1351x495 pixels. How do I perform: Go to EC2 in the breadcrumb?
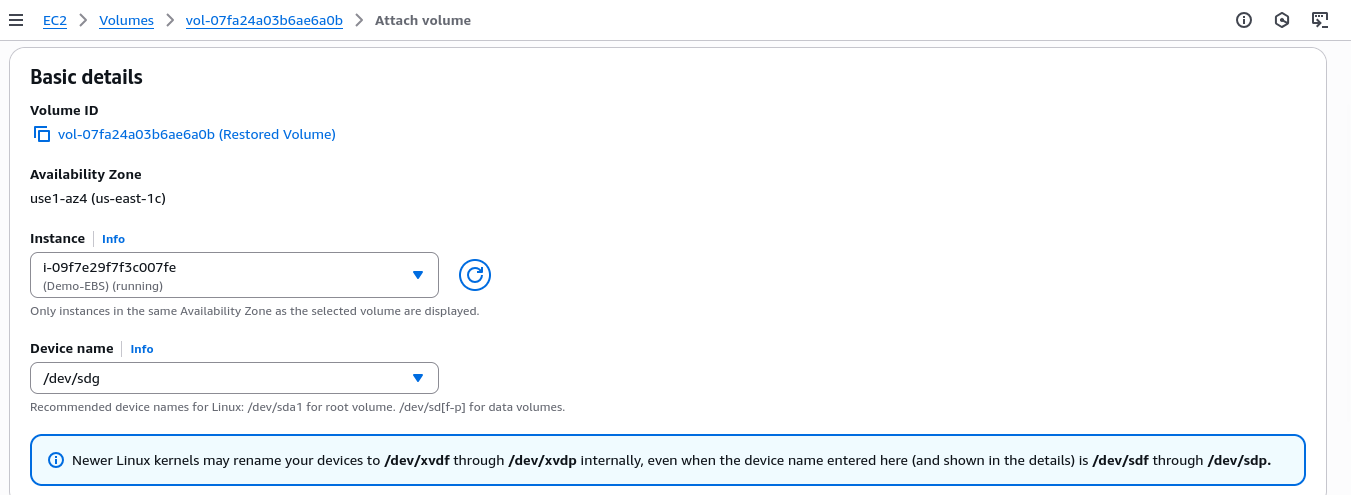[x=54, y=20]
